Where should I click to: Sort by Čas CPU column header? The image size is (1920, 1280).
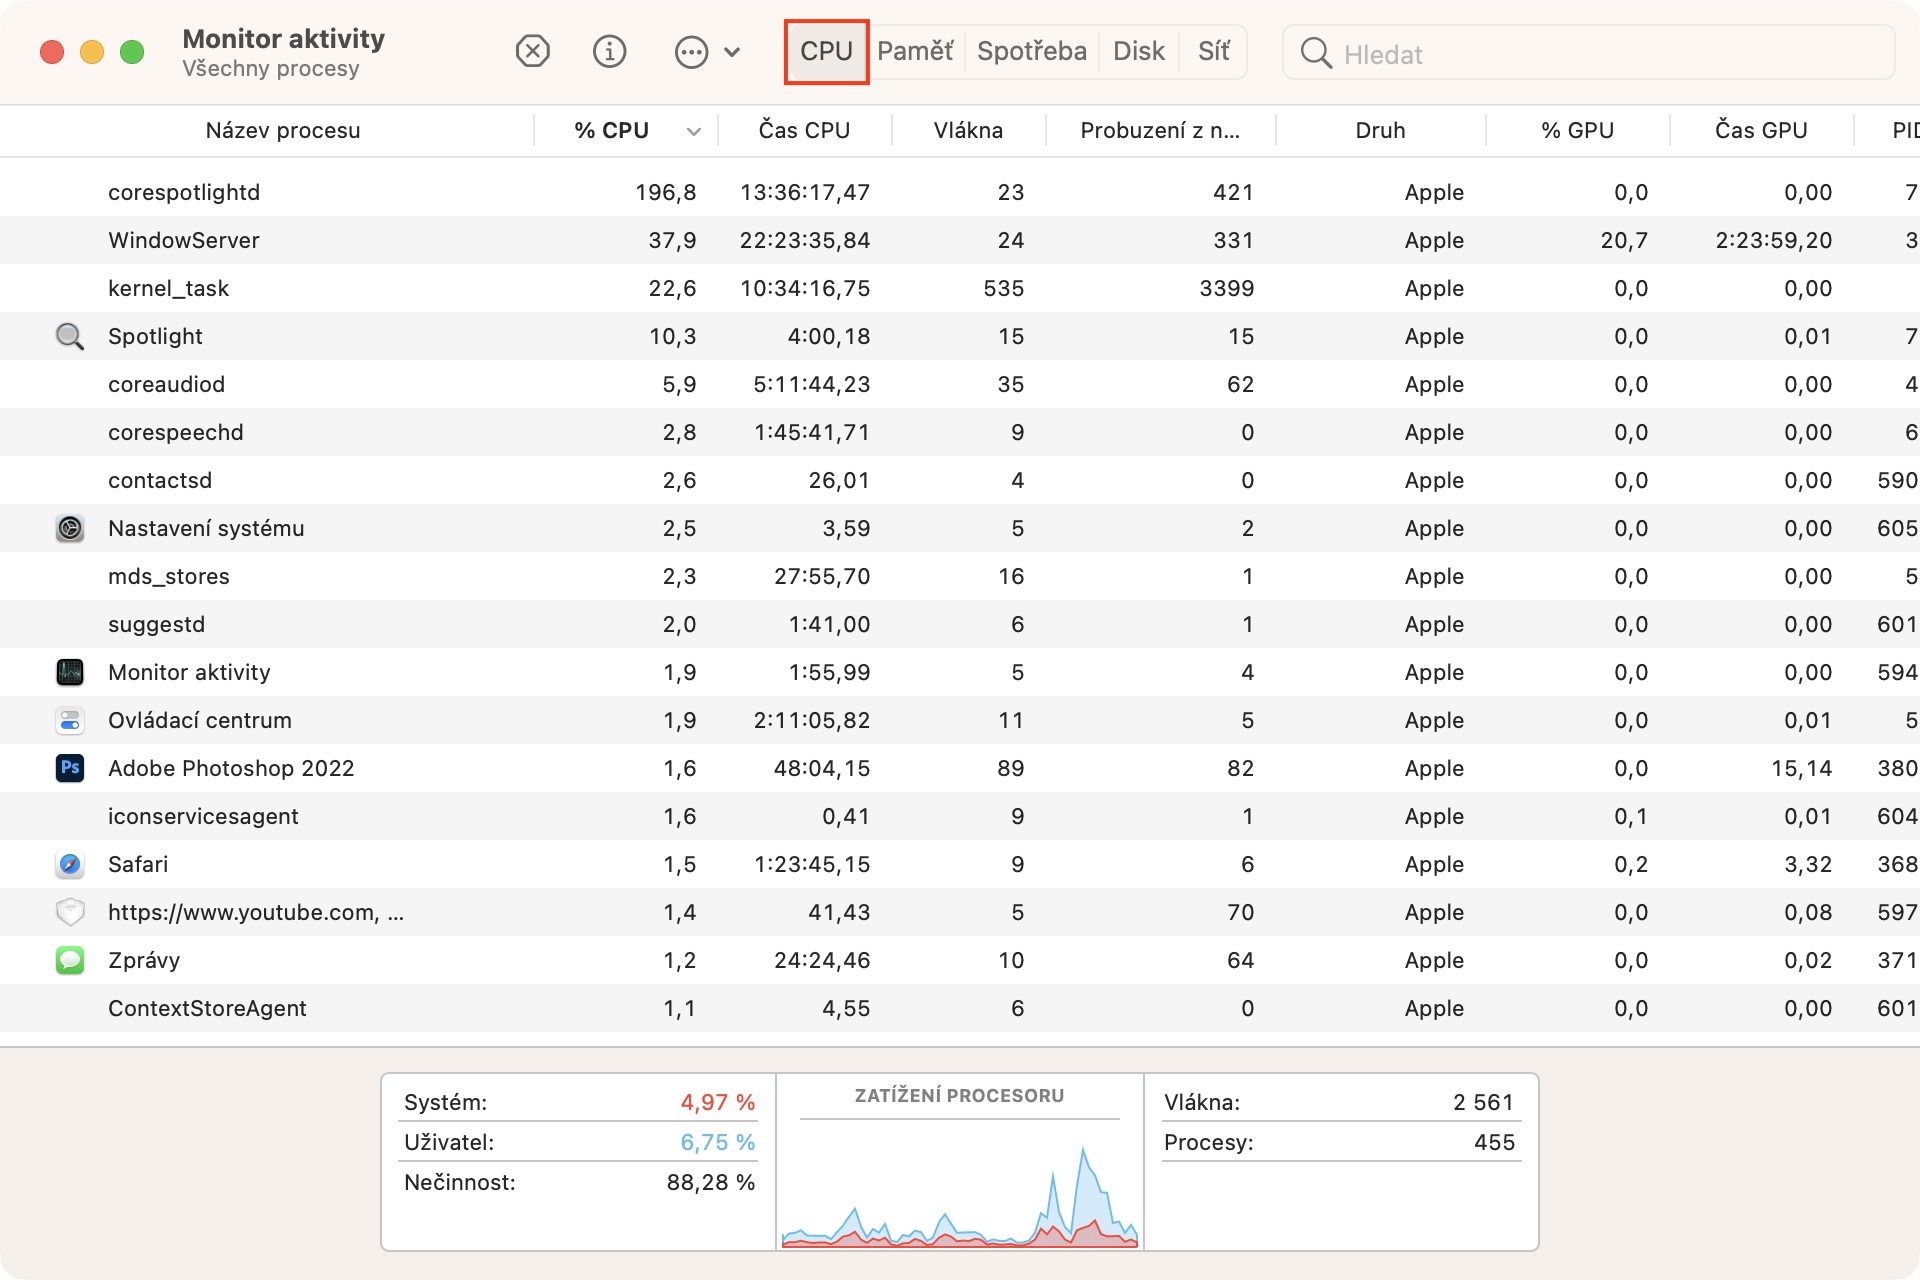click(804, 130)
